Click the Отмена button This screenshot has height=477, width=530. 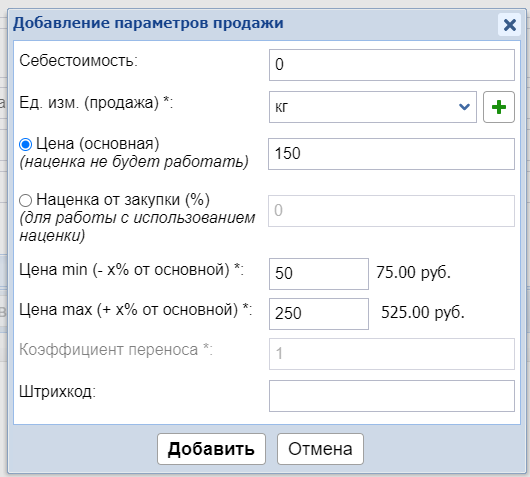point(320,449)
